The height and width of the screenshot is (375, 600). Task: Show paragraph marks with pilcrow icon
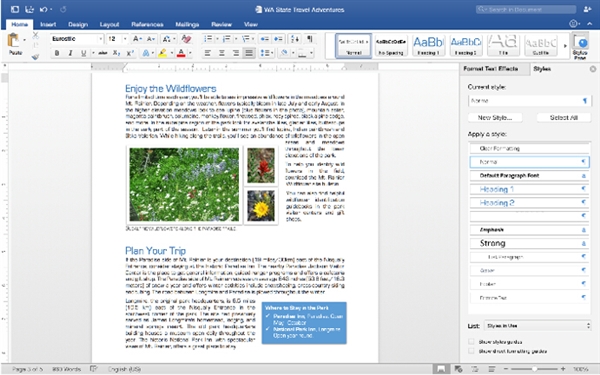point(310,39)
